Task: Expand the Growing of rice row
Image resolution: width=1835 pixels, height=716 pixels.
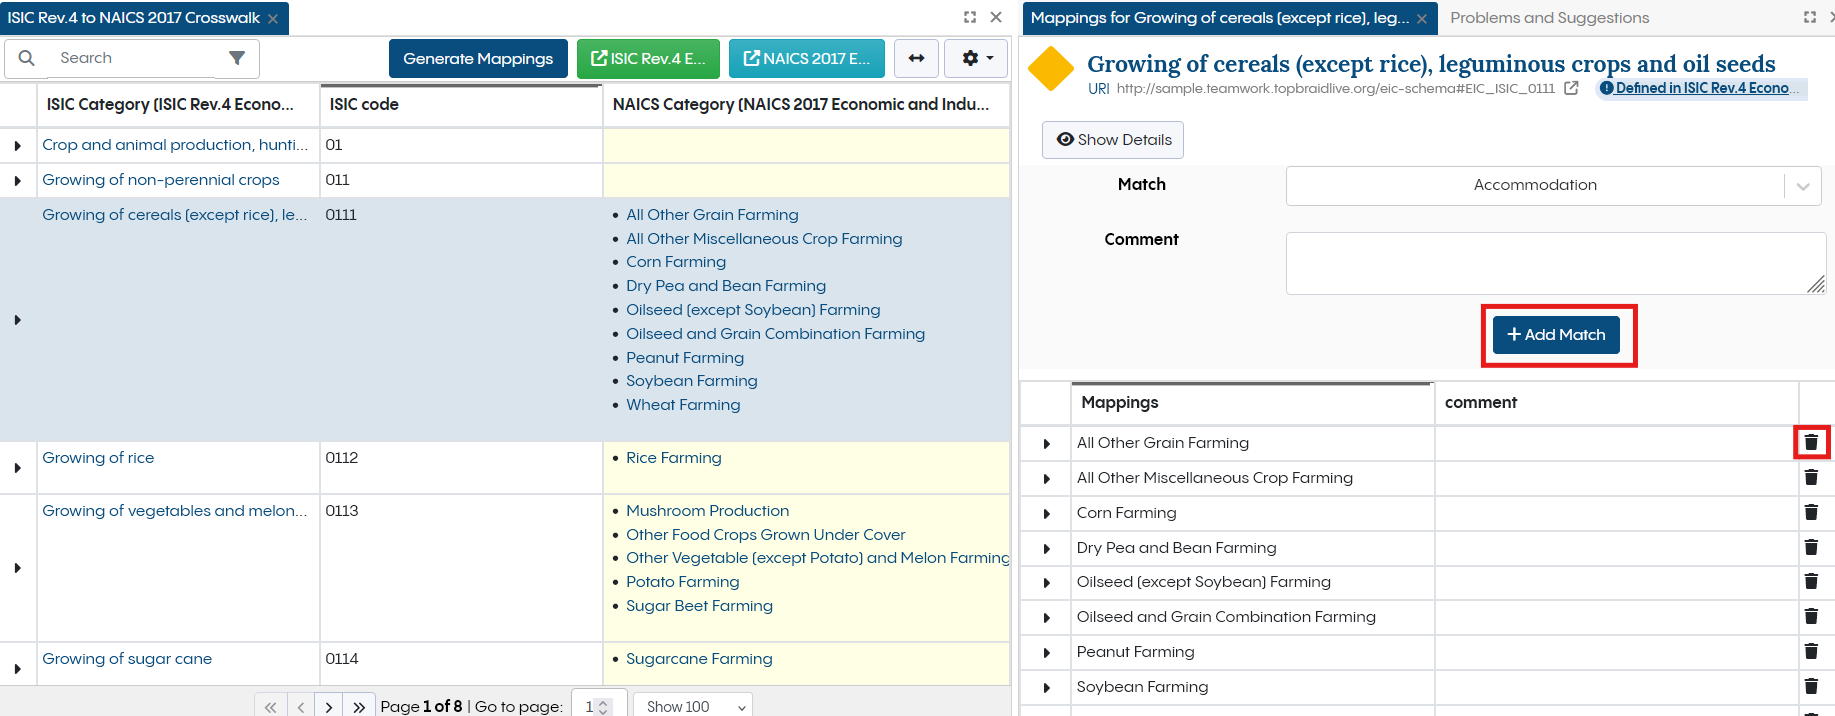Action: tap(18, 468)
